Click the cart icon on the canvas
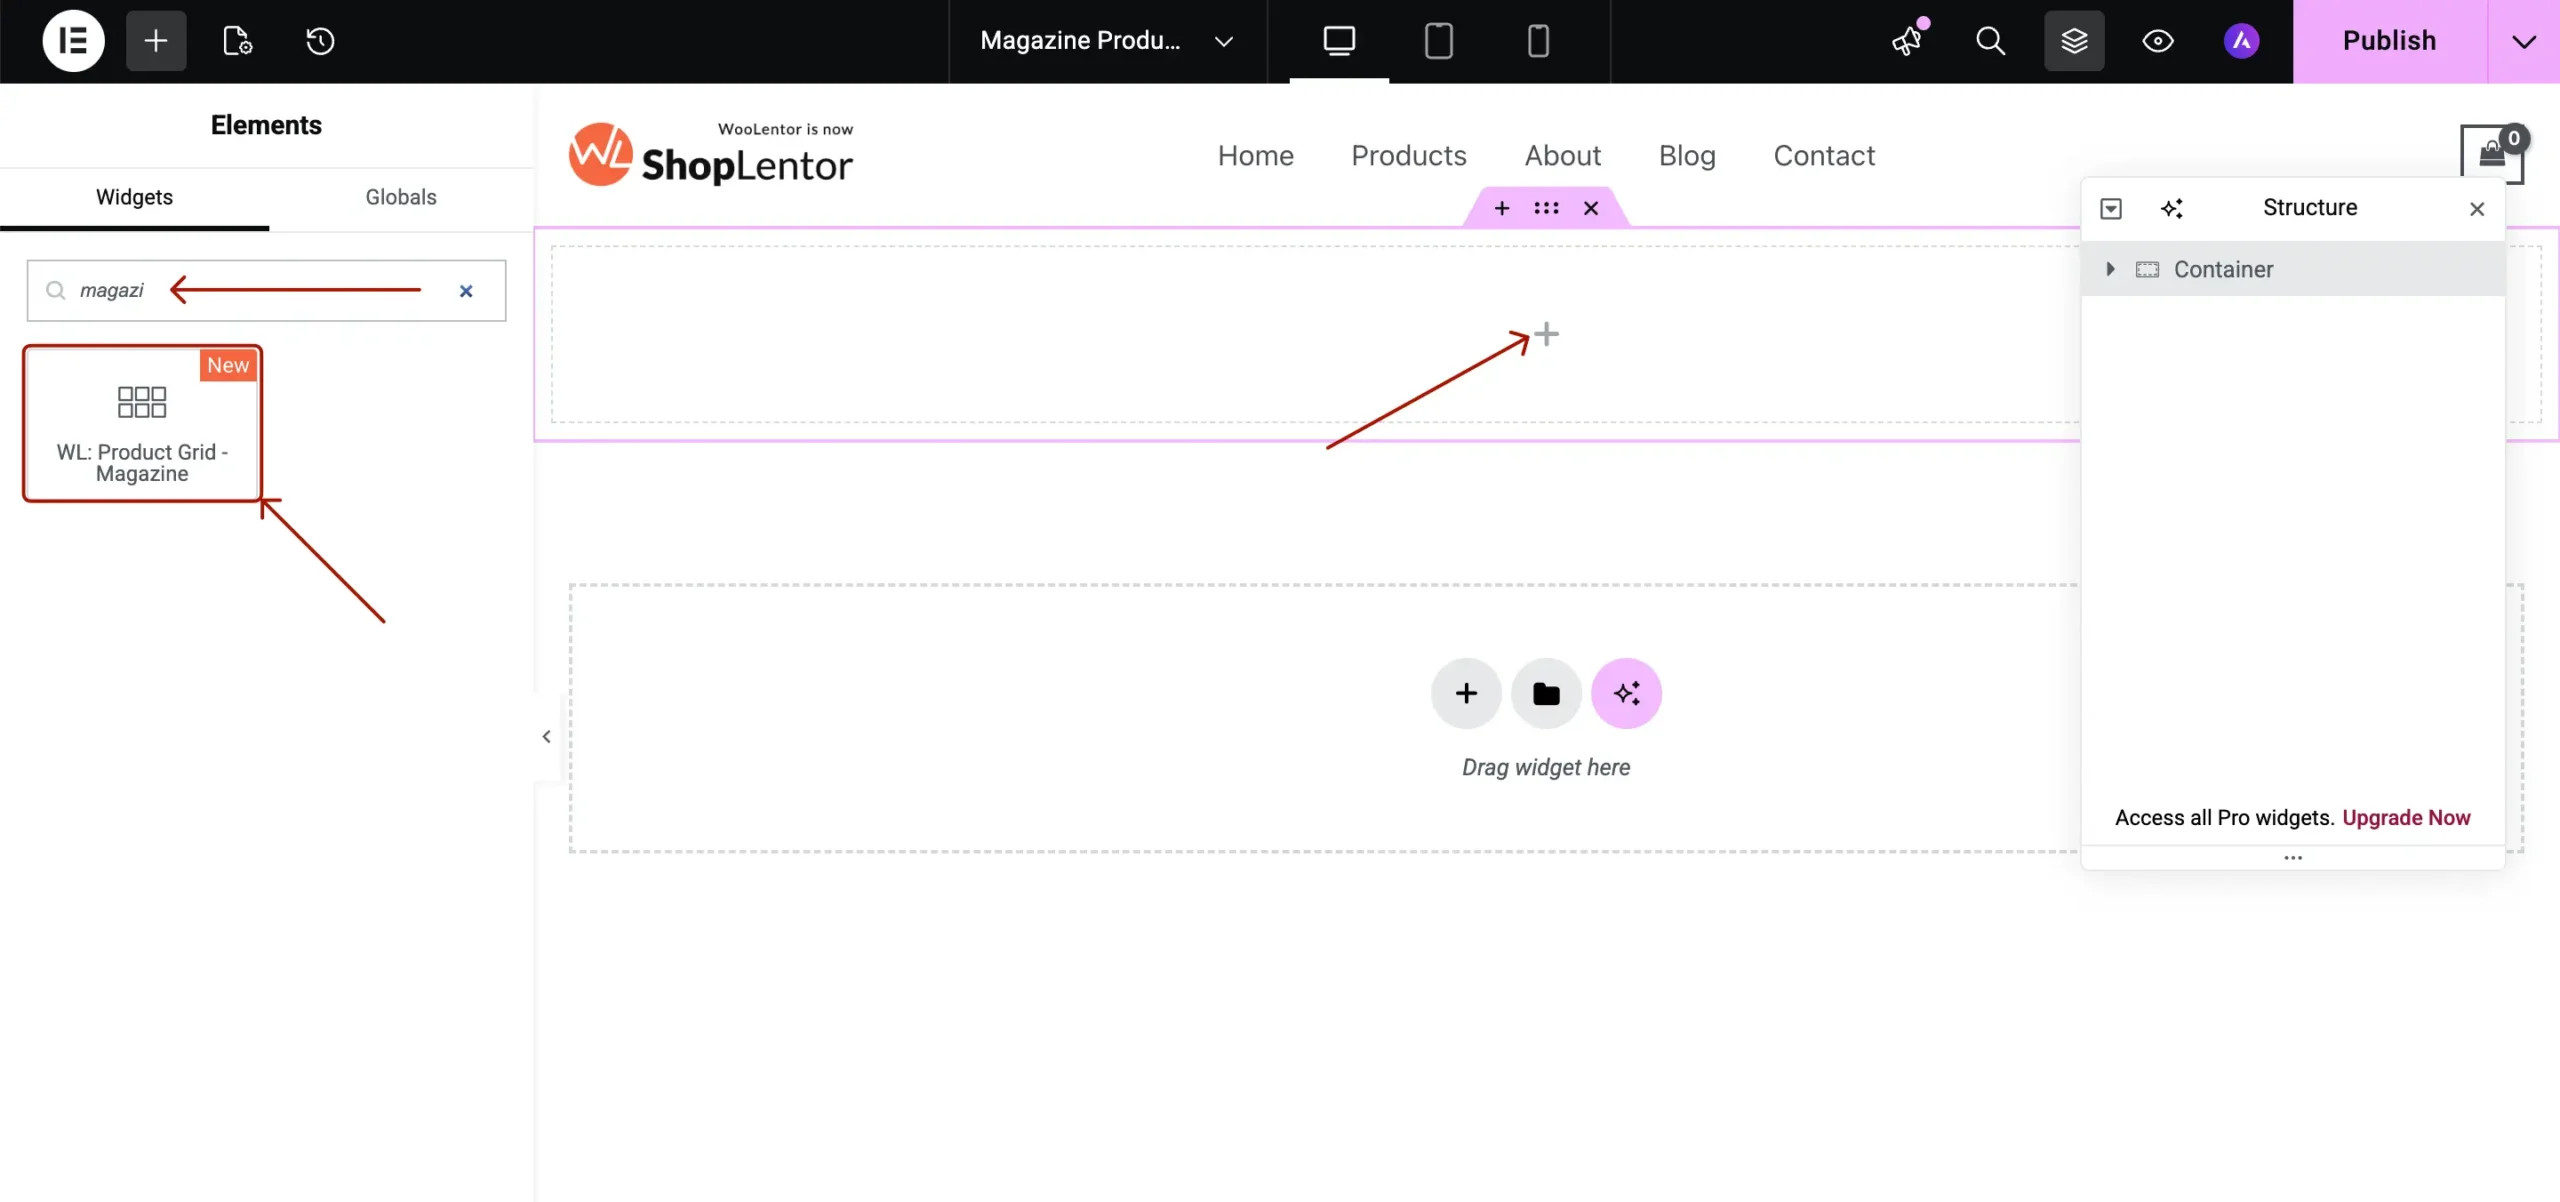 (x=2491, y=153)
